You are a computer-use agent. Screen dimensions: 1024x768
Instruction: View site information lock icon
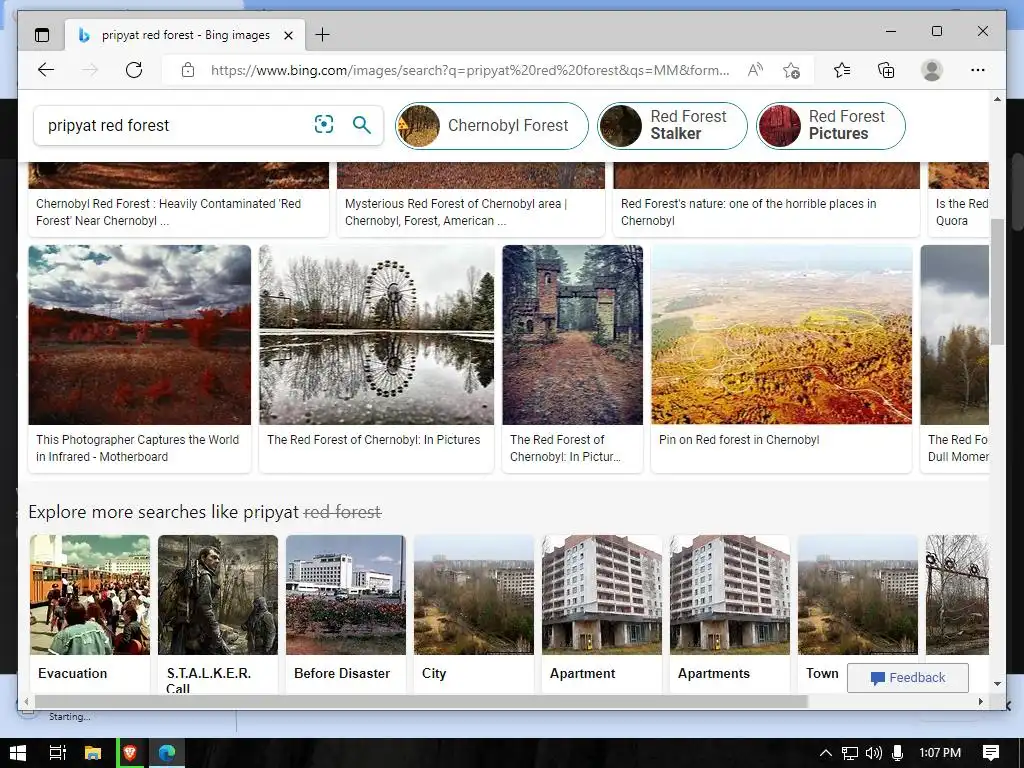(187, 70)
